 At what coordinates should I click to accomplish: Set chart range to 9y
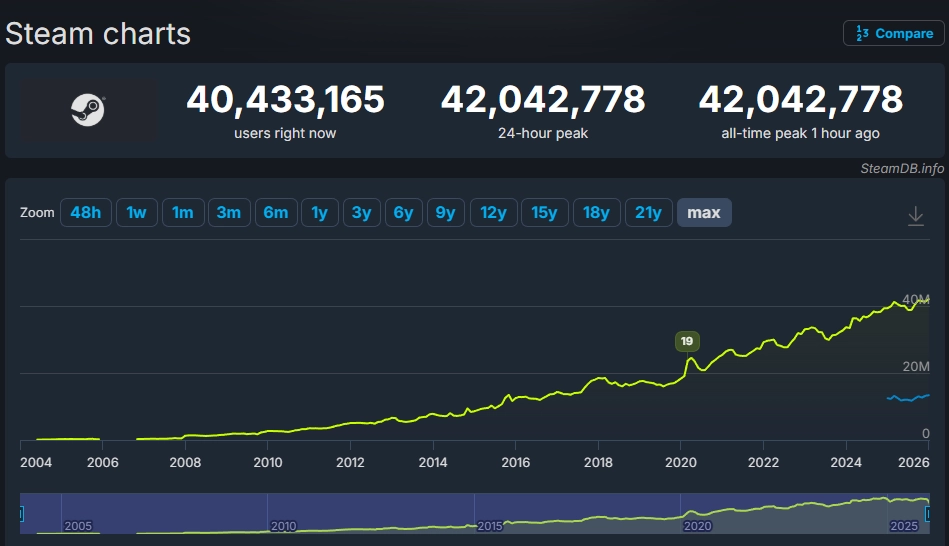[x=445, y=213]
